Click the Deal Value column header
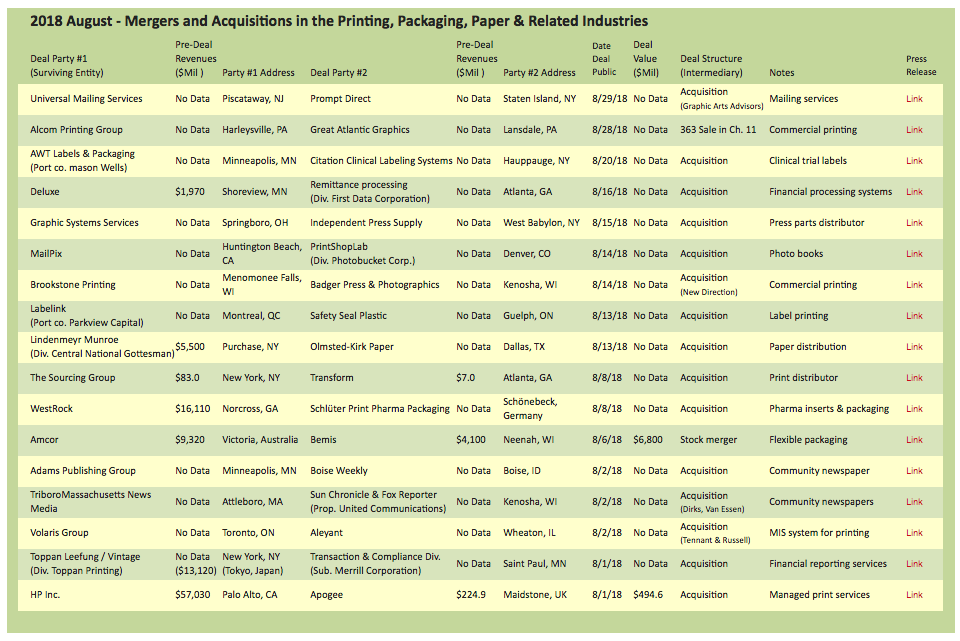The height and width of the screenshot is (641, 960). [x=646, y=58]
